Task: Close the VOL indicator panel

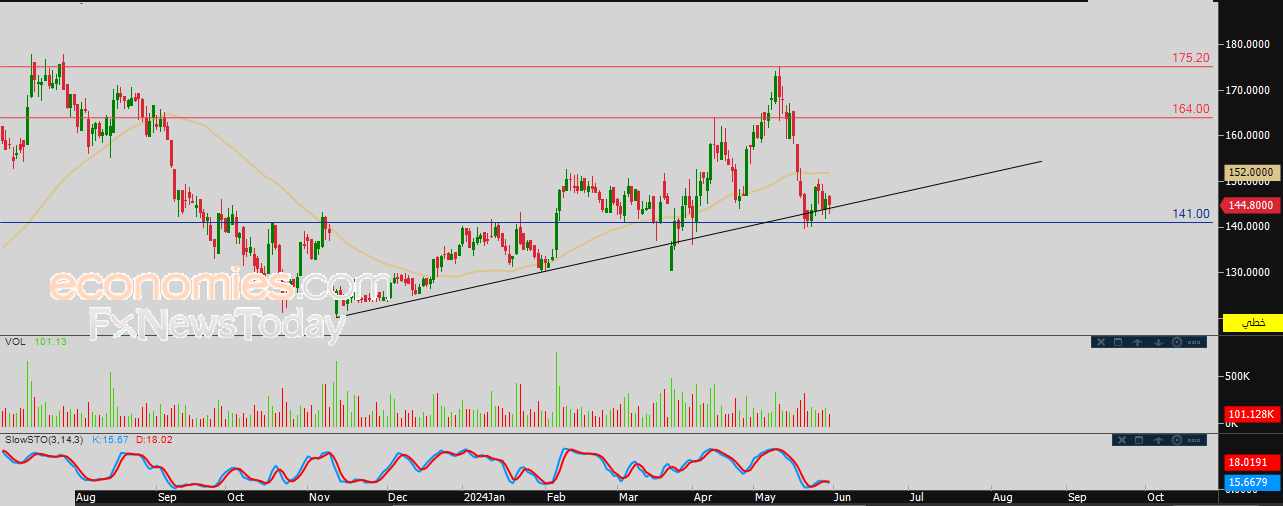Action: (1101, 342)
